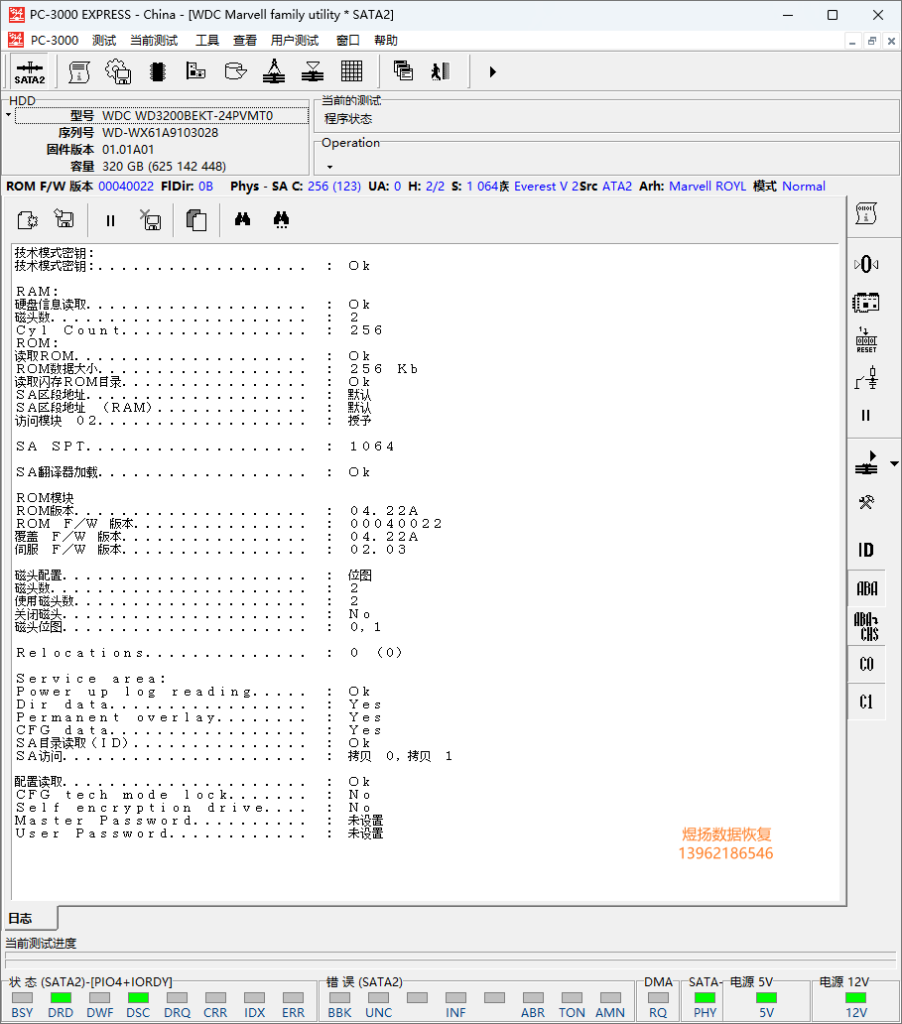Click the mode value Normal

coord(804,186)
